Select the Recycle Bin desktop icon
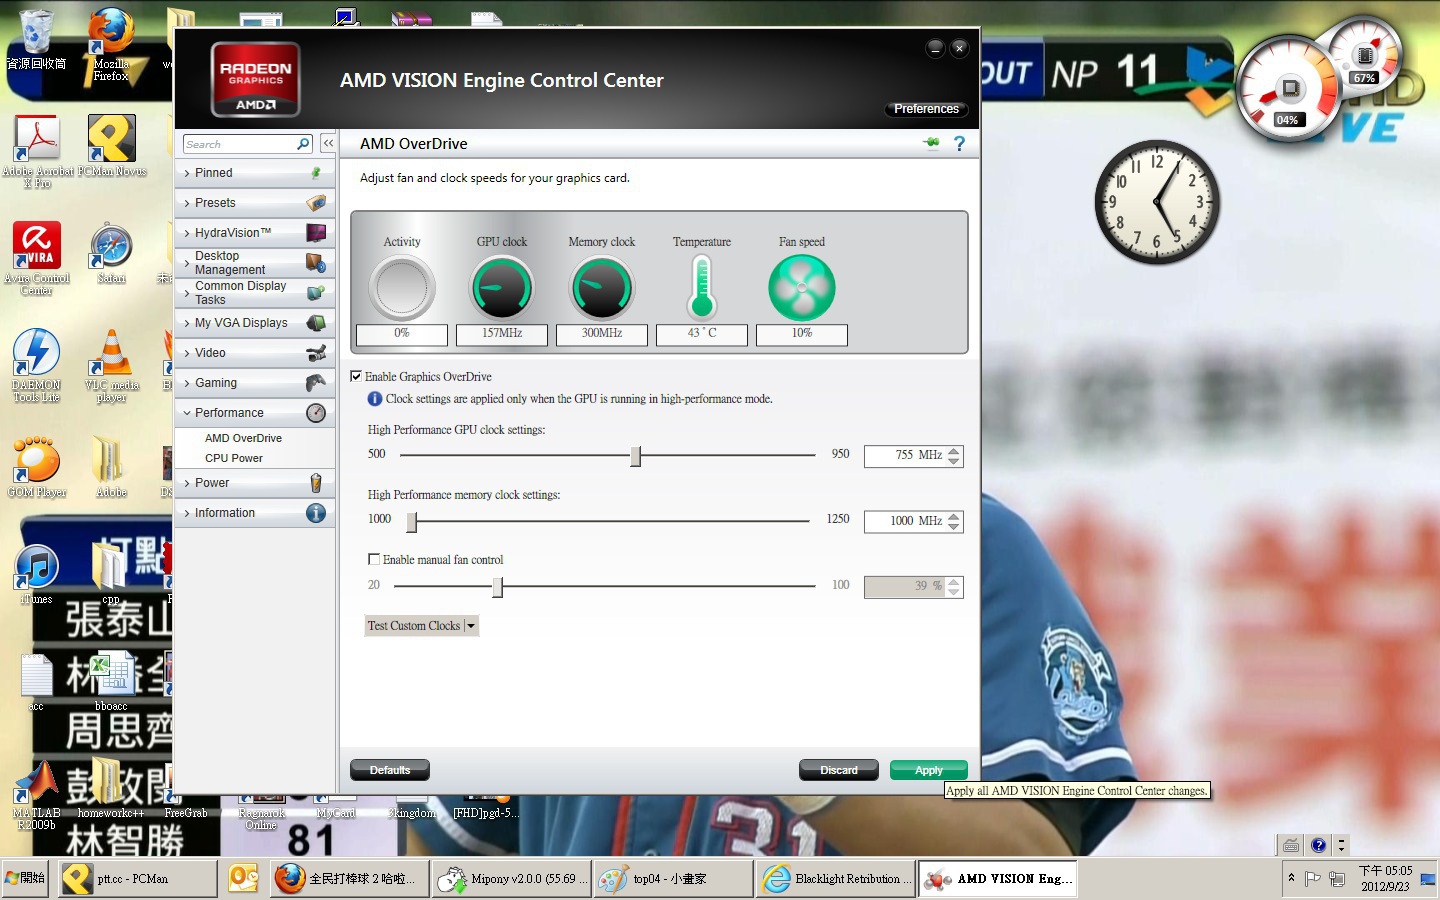The image size is (1440, 900). tap(36, 40)
